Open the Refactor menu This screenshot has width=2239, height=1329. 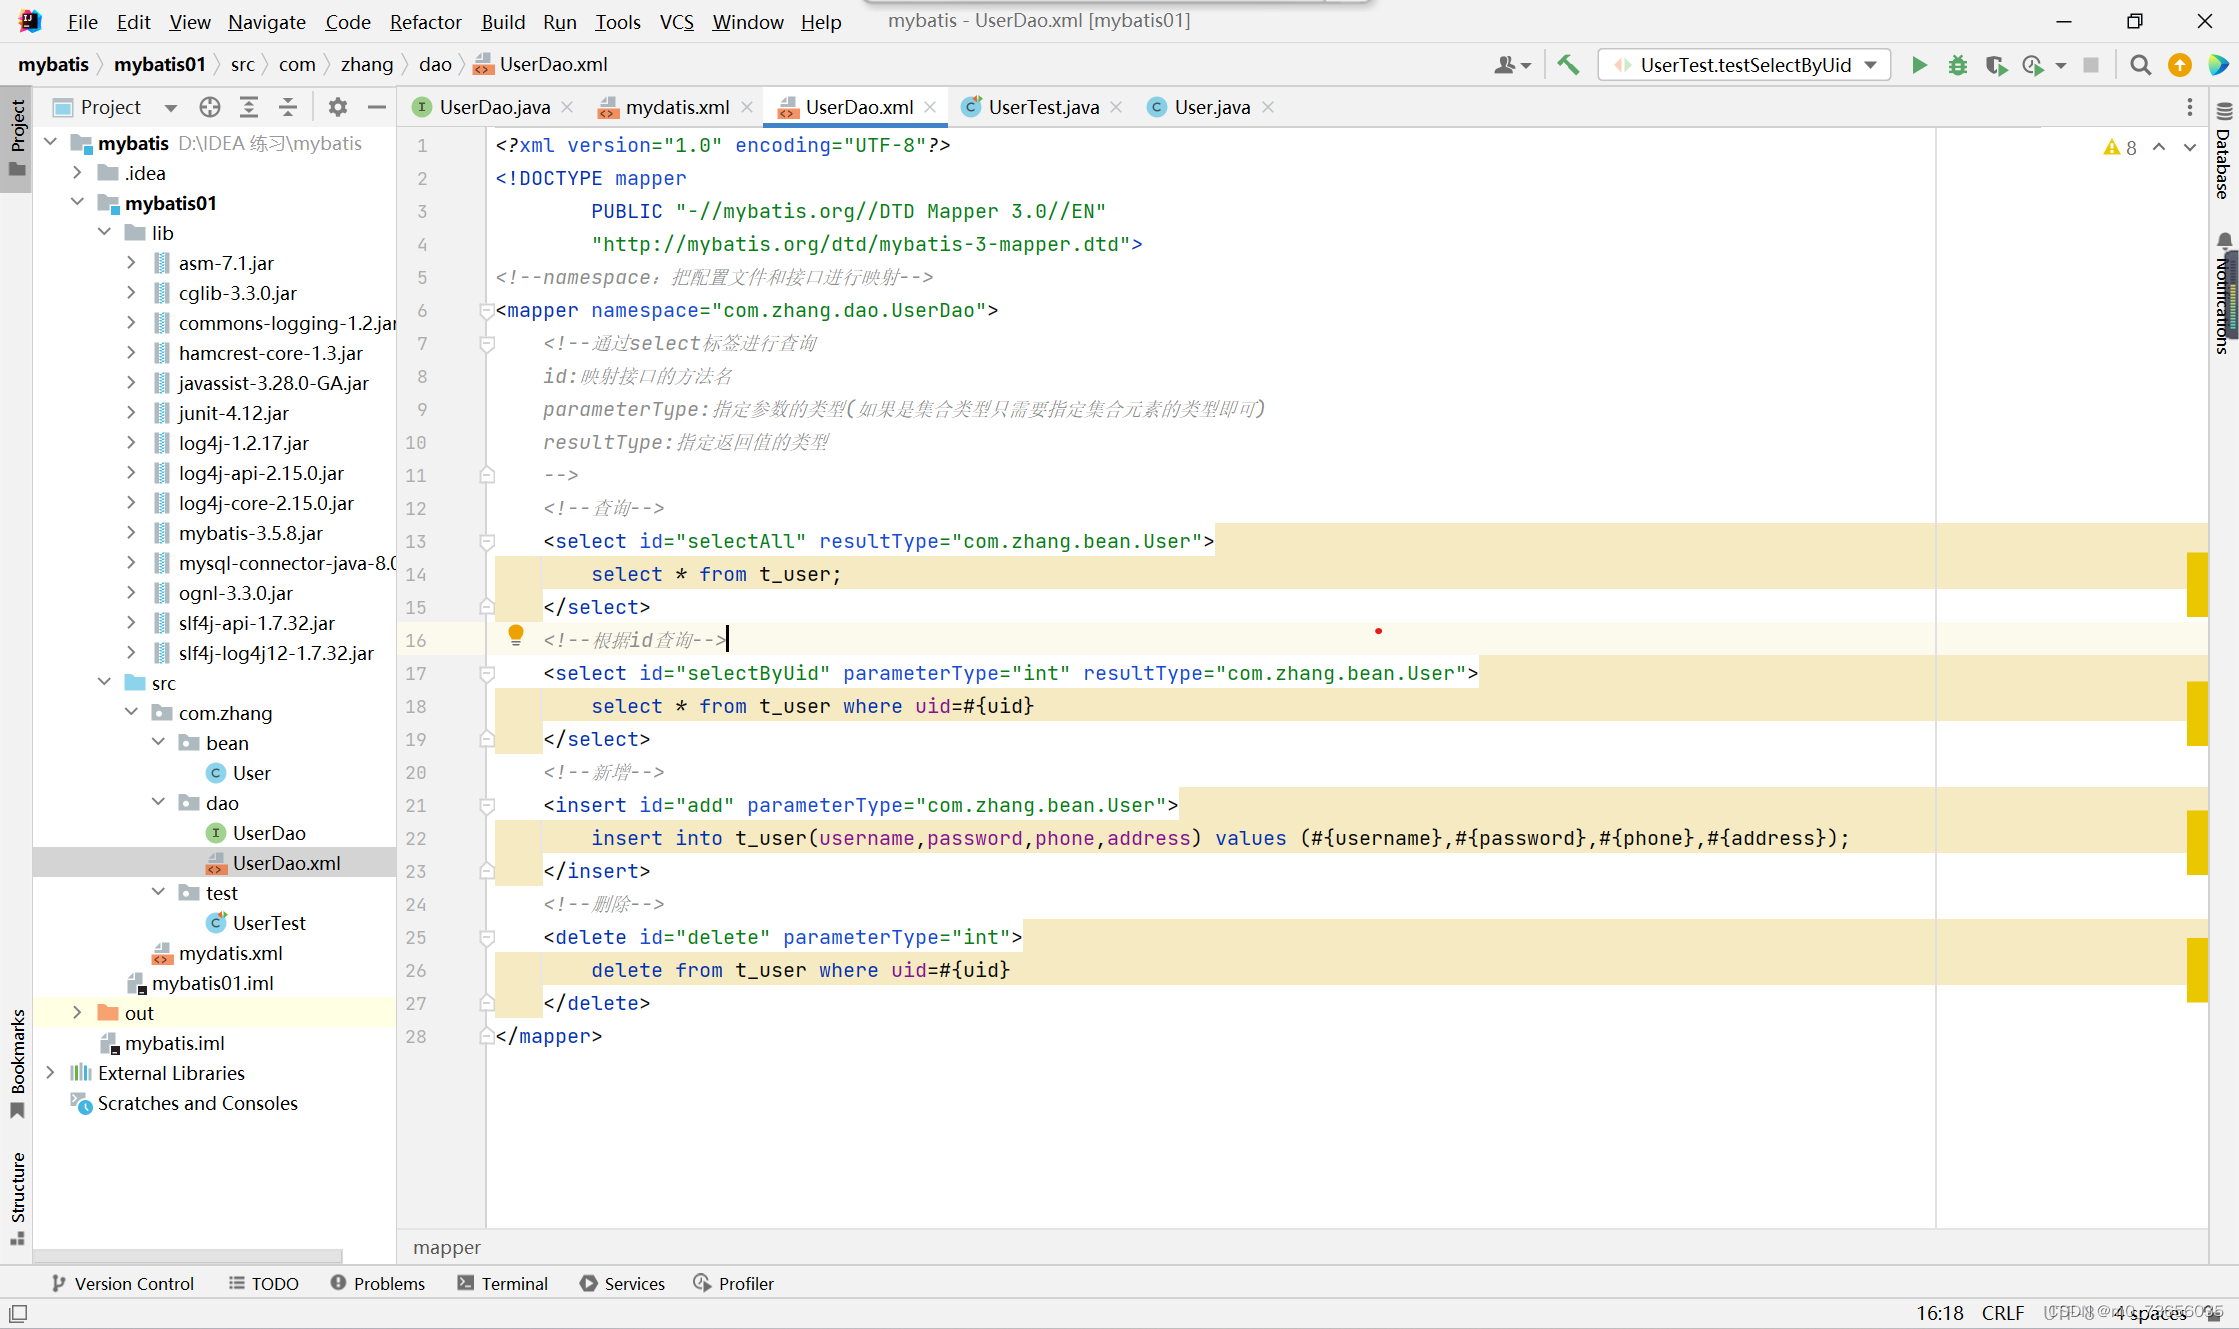pyautogui.click(x=425, y=22)
